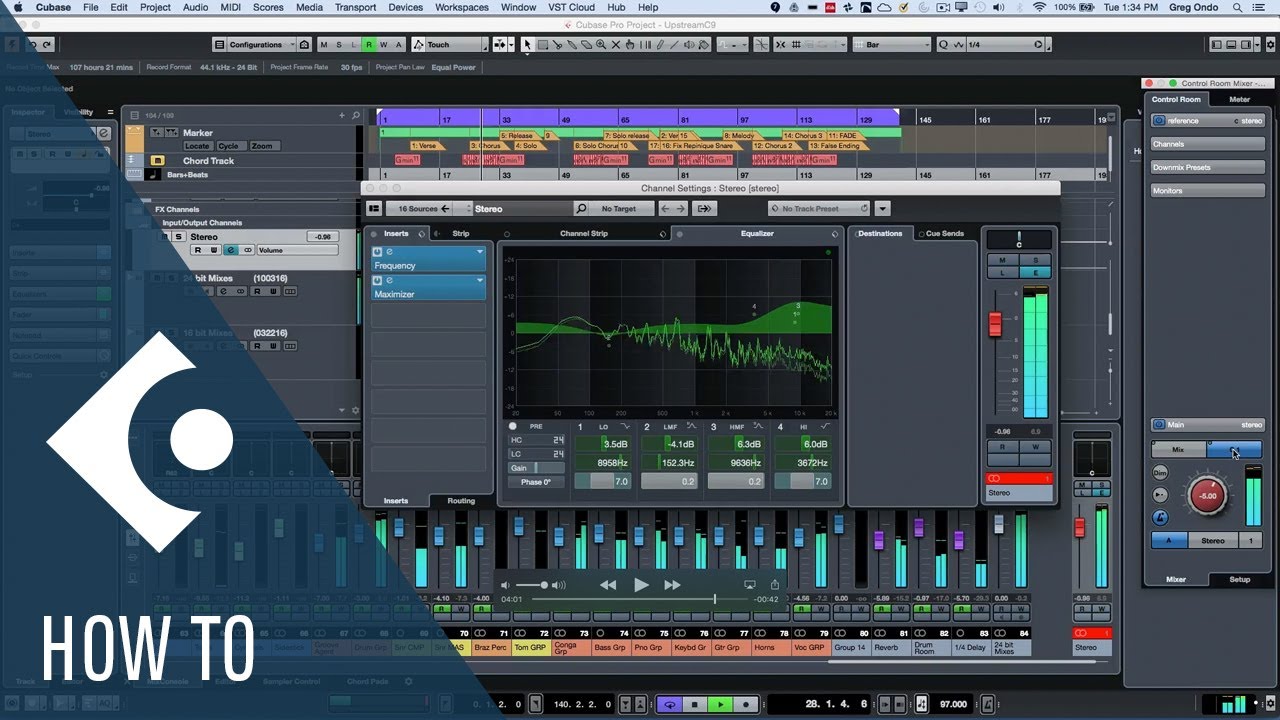Open Maximizer plug-in editor e icon
The image size is (1280, 720).
pos(389,280)
